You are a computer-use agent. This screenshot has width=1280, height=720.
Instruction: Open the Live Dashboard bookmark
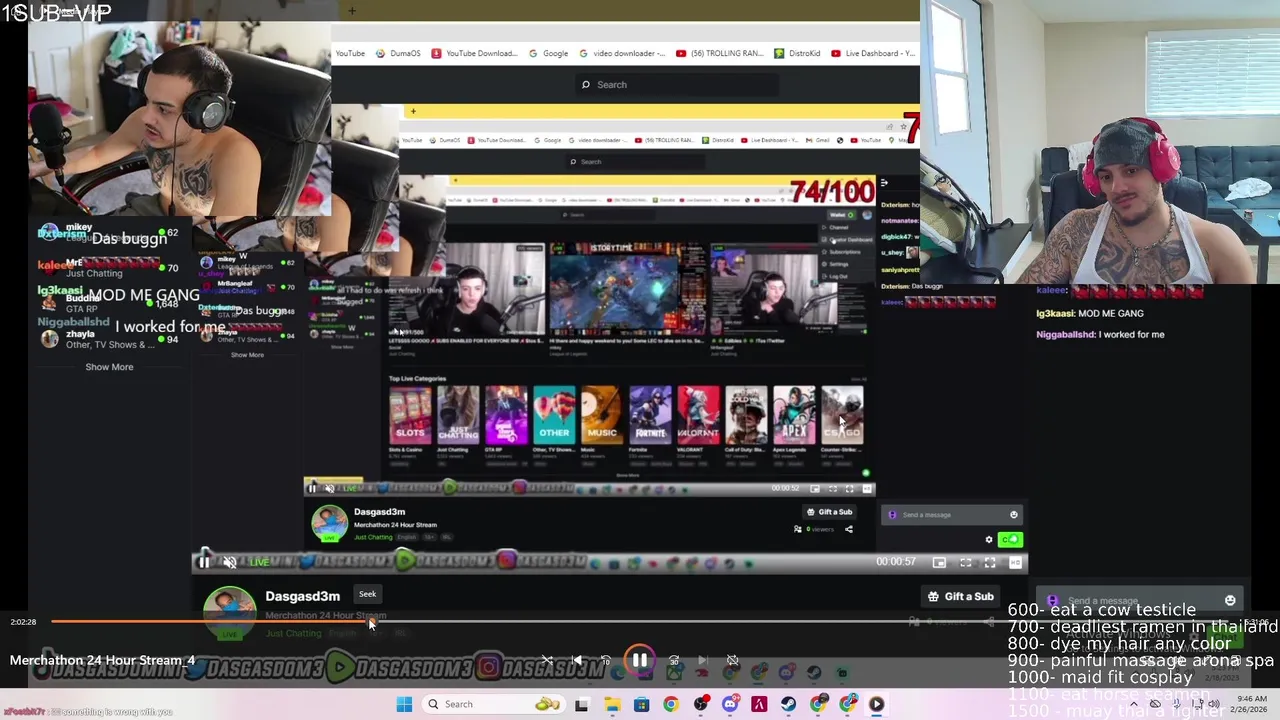[x=873, y=53]
